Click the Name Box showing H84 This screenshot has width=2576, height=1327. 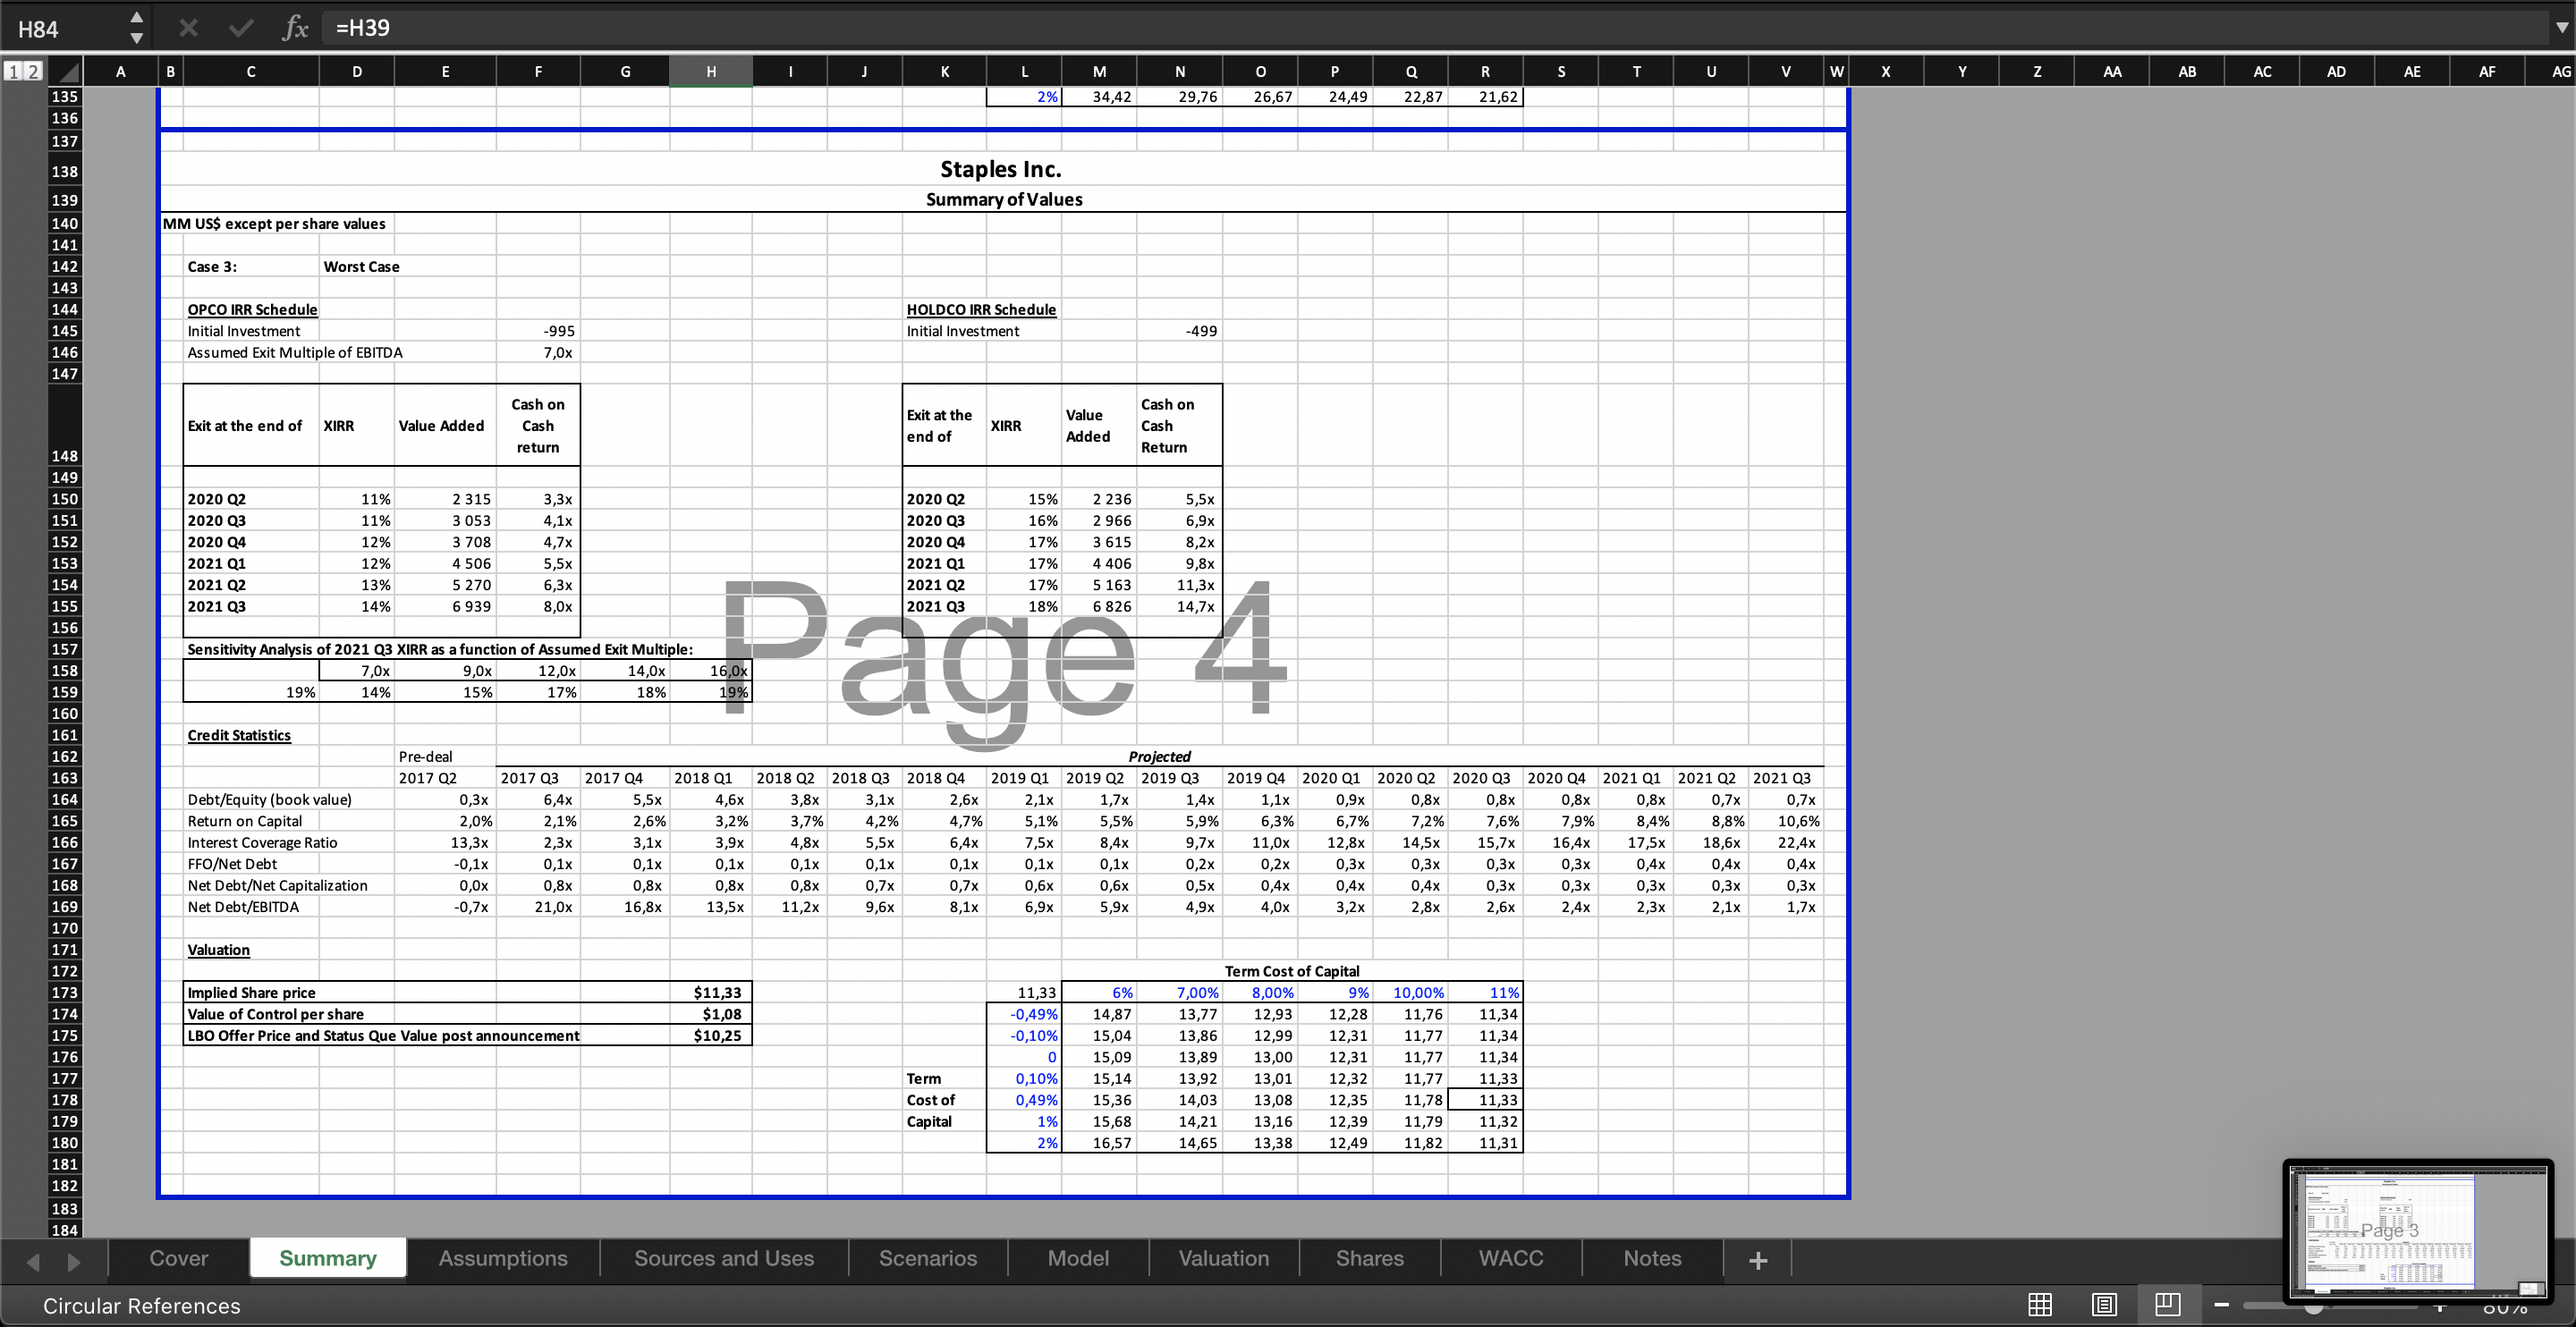click(x=65, y=28)
